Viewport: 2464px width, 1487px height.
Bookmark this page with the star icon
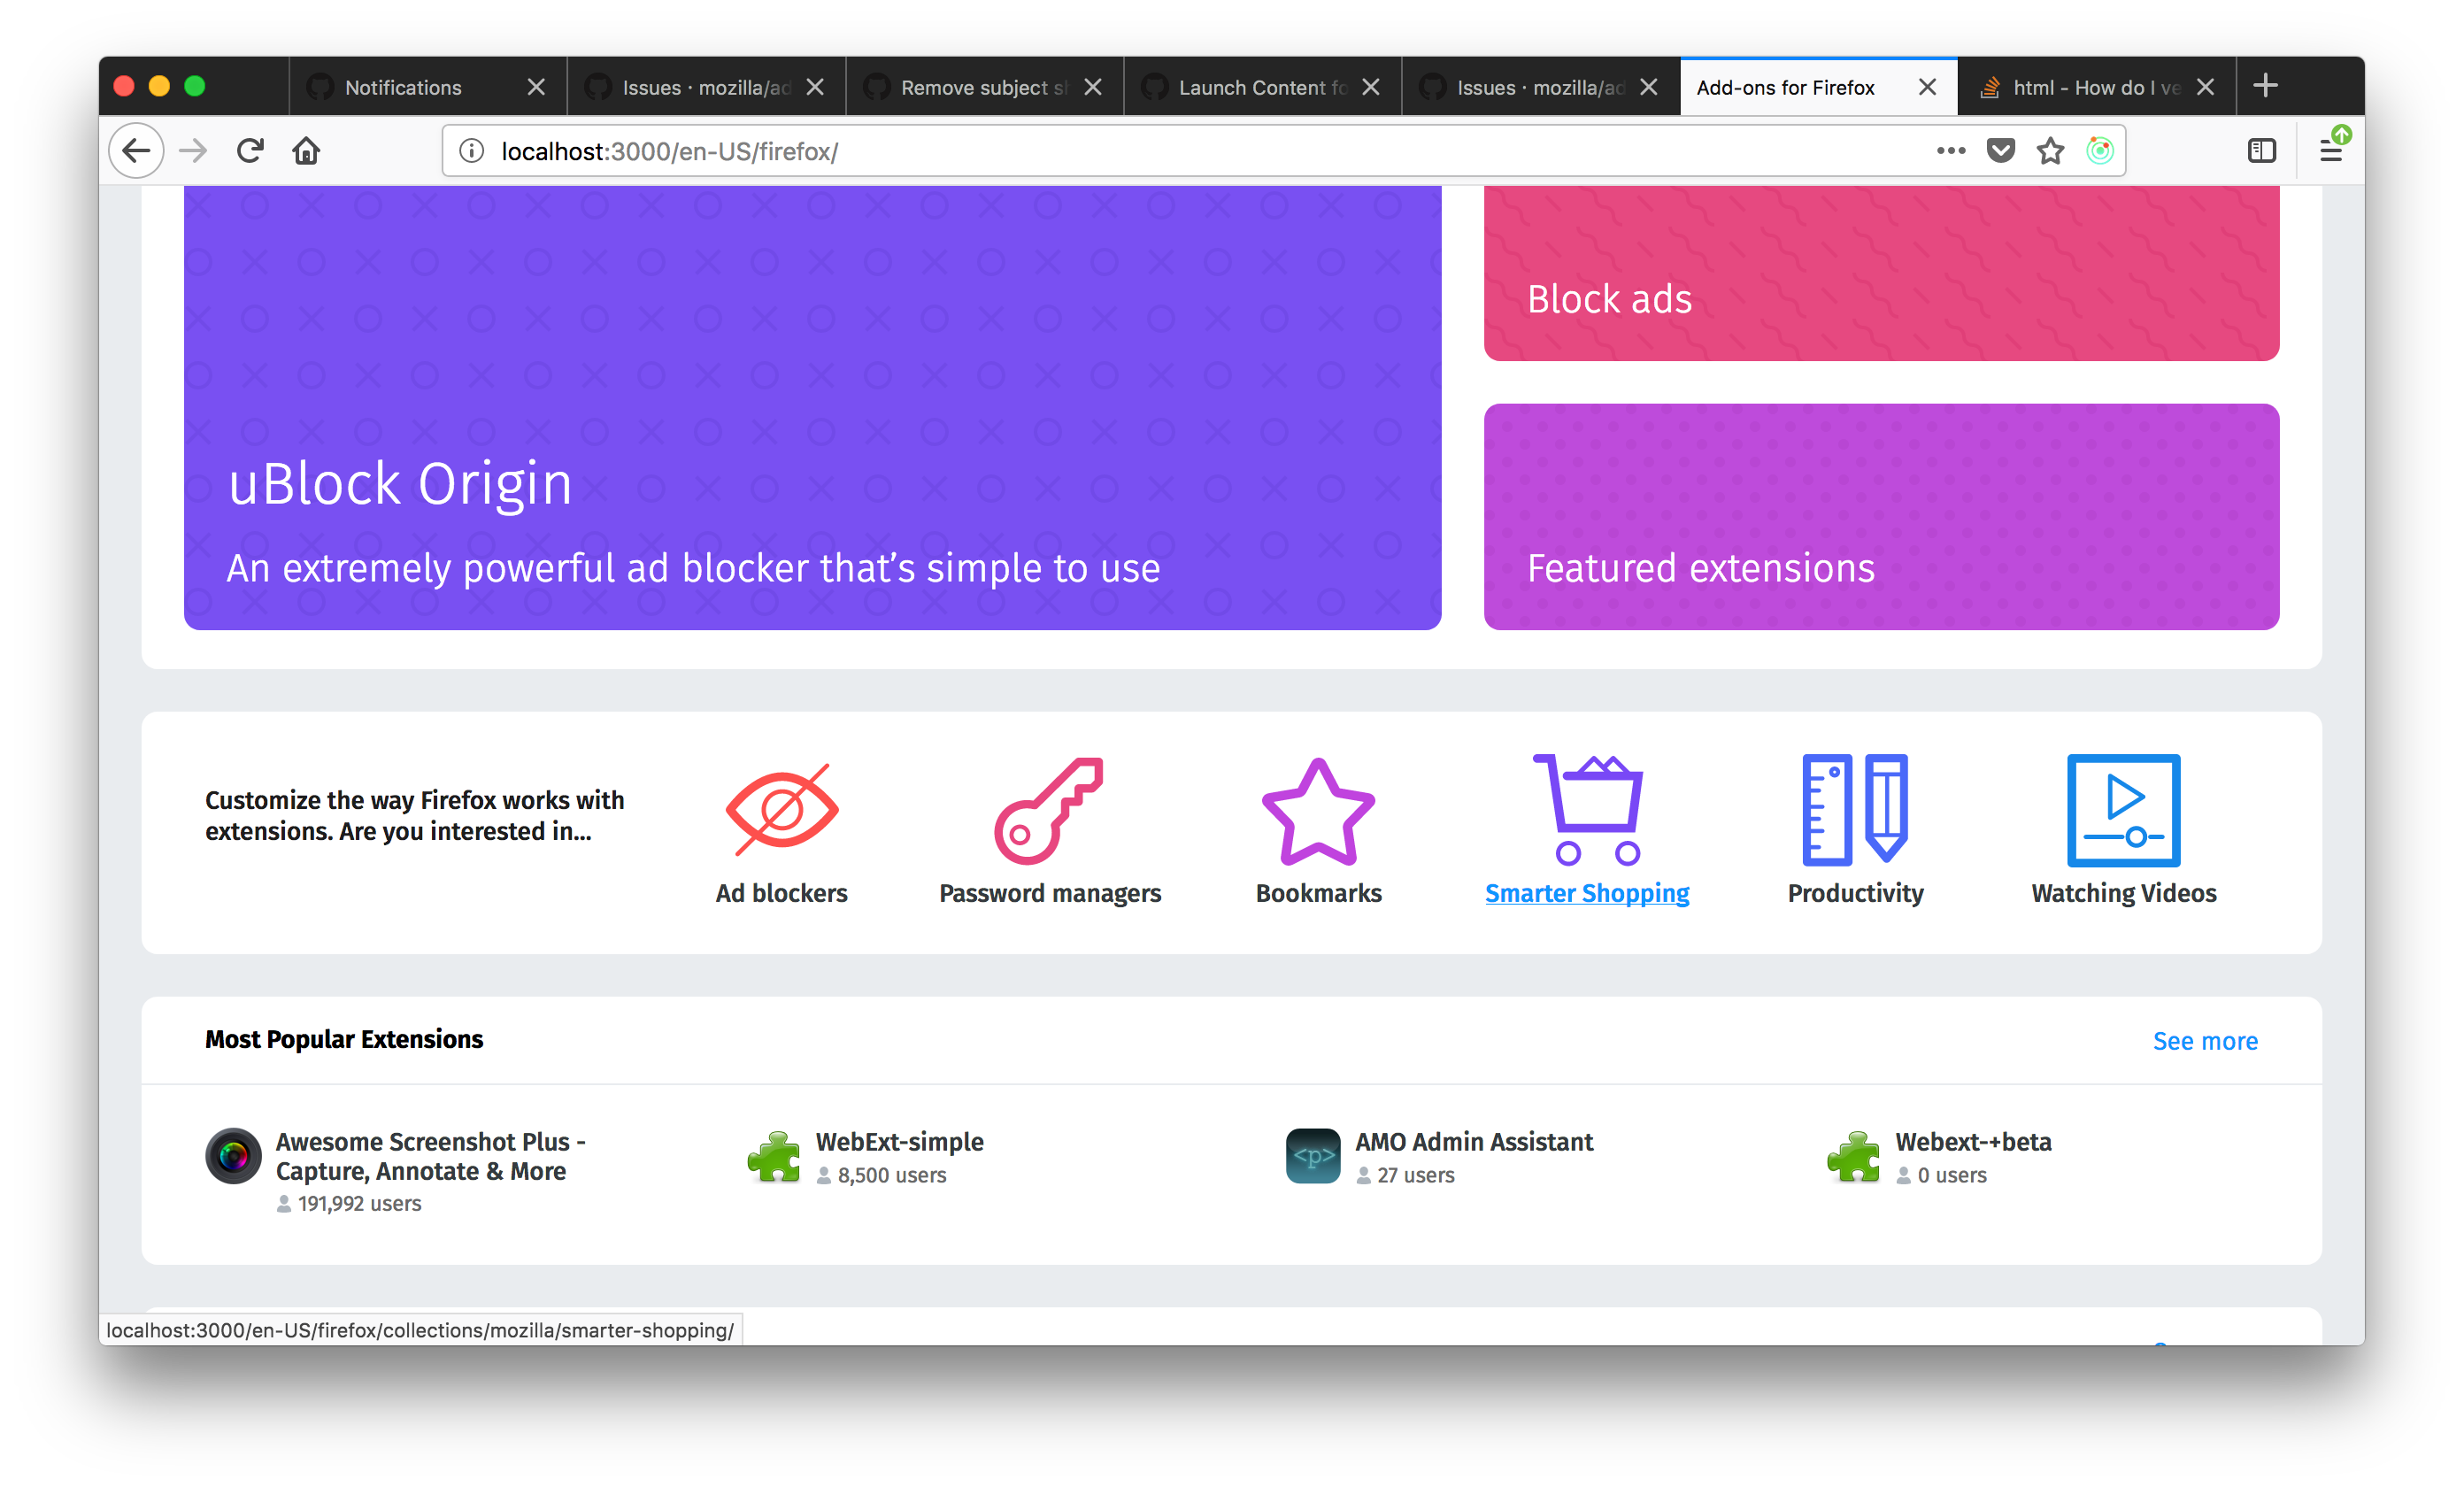pos(2050,151)
